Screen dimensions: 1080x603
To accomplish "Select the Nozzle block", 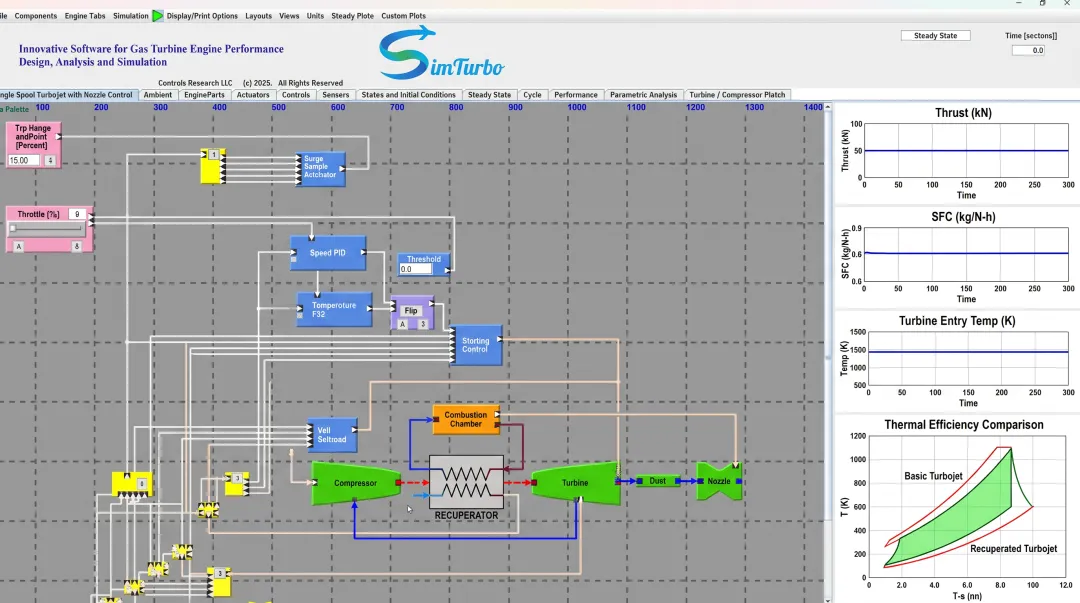I will (718, 481).
